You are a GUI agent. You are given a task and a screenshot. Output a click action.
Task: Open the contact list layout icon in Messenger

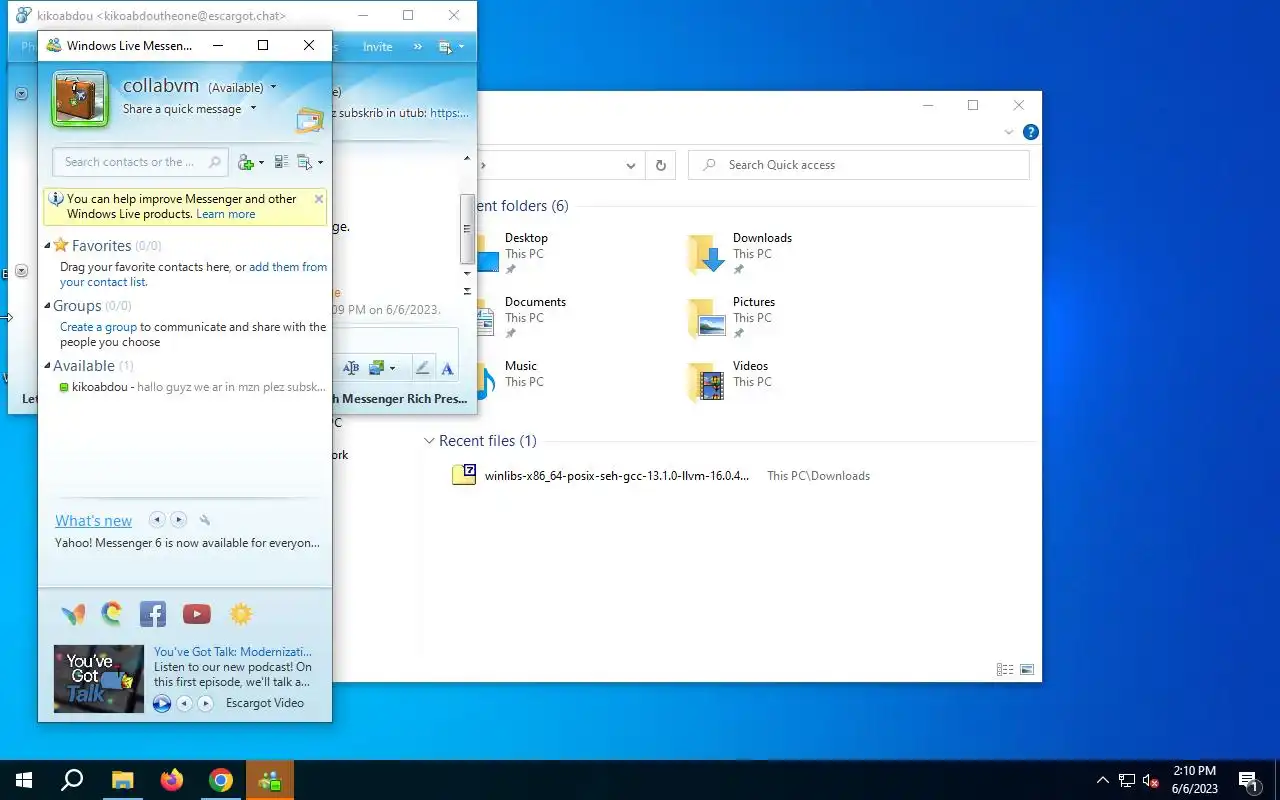pyautogui.click(x=281, y=162)
